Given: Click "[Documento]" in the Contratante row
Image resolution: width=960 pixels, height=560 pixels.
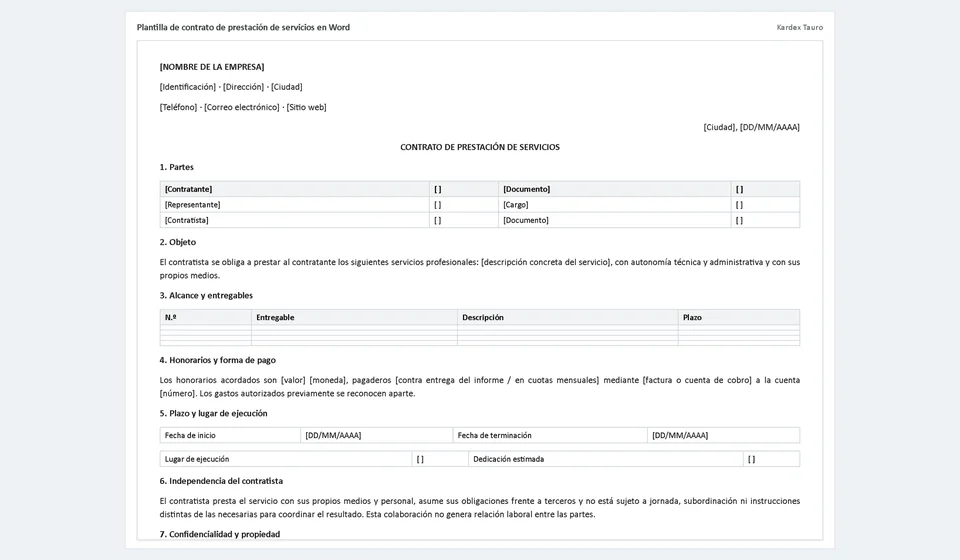Looking at the screenshot, I should tap(615, 189).
